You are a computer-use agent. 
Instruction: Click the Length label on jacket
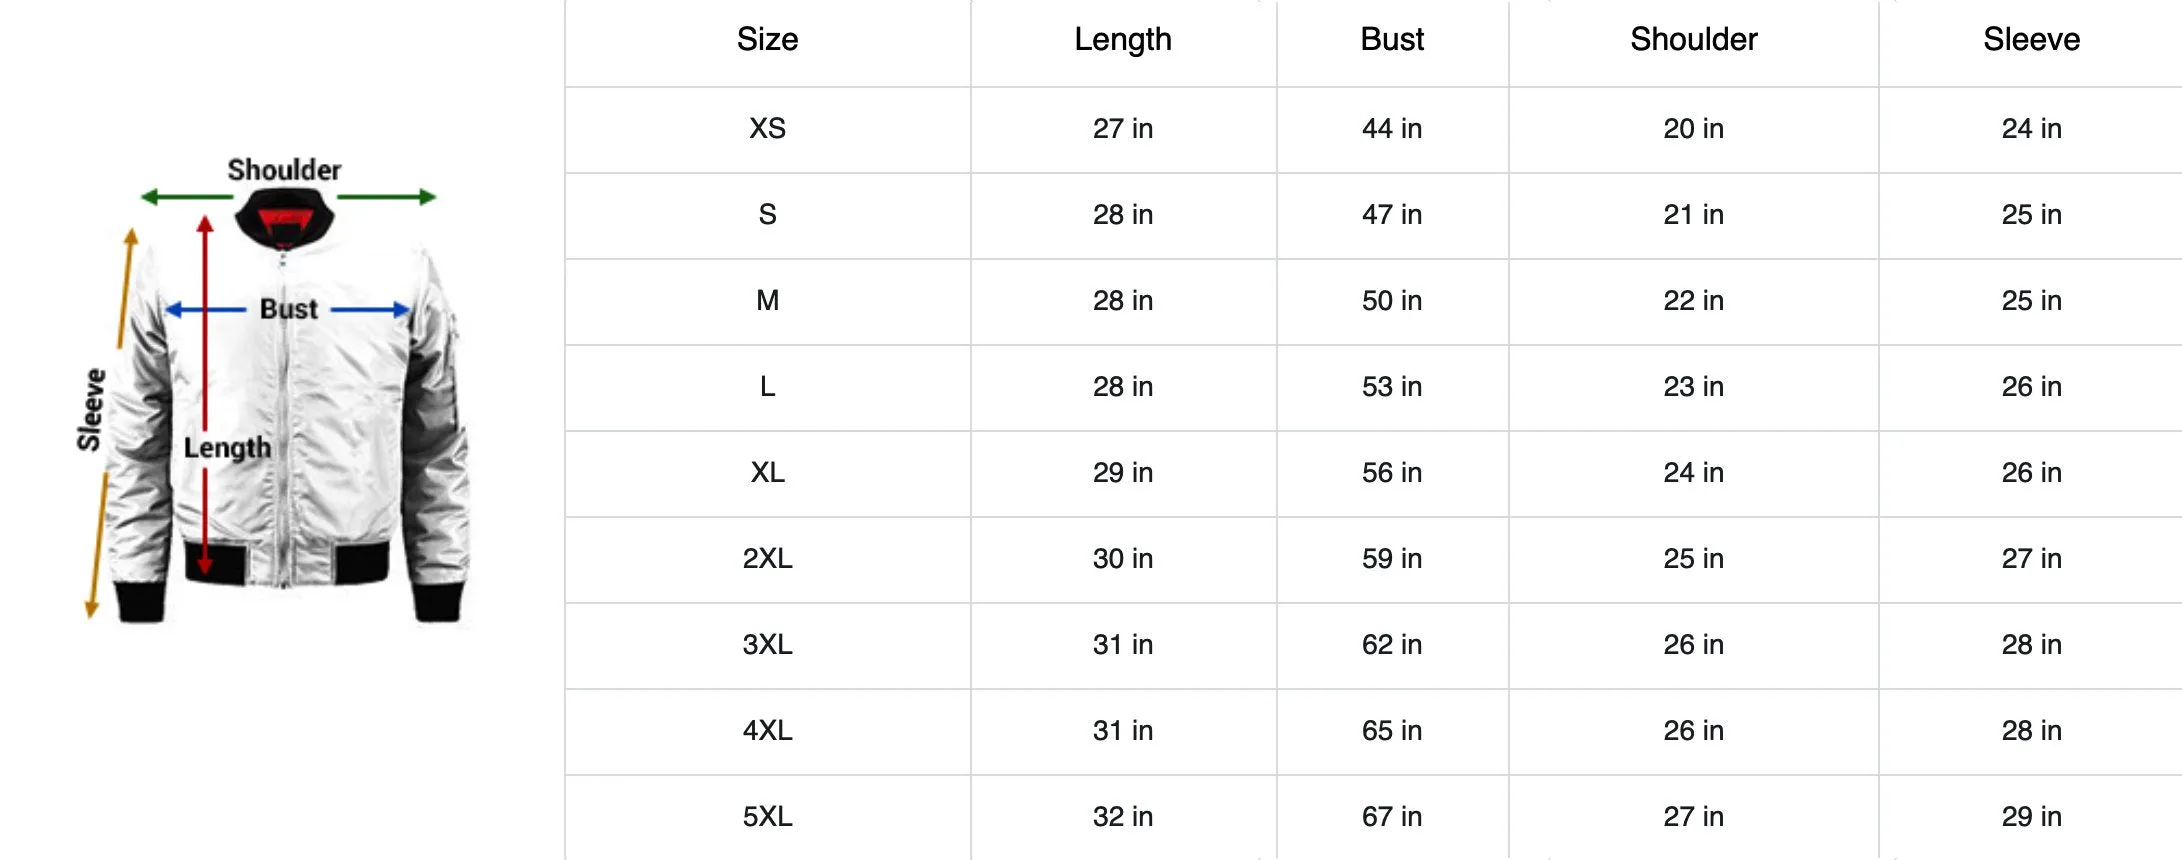[227, 448]
